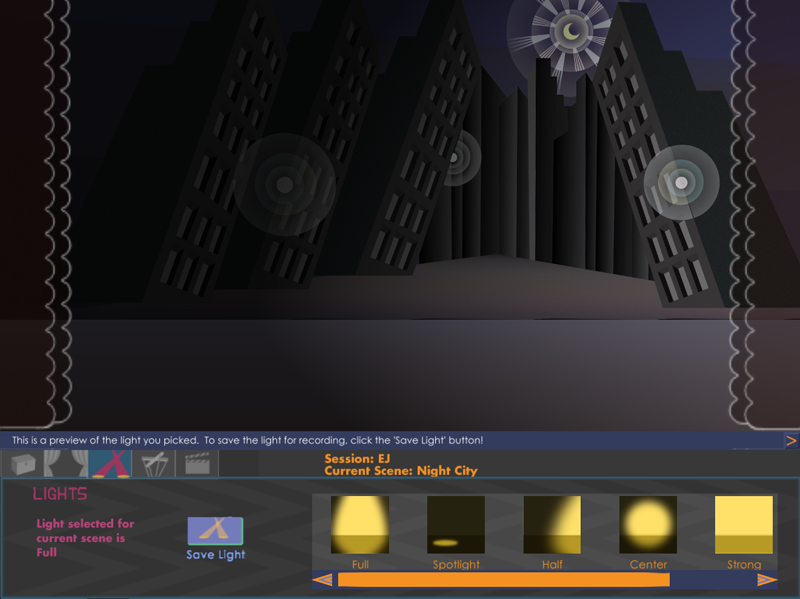This screenshot has height=599, width=800.
Task: Click the LIGHTS panel heading
Action: point(60,494)
